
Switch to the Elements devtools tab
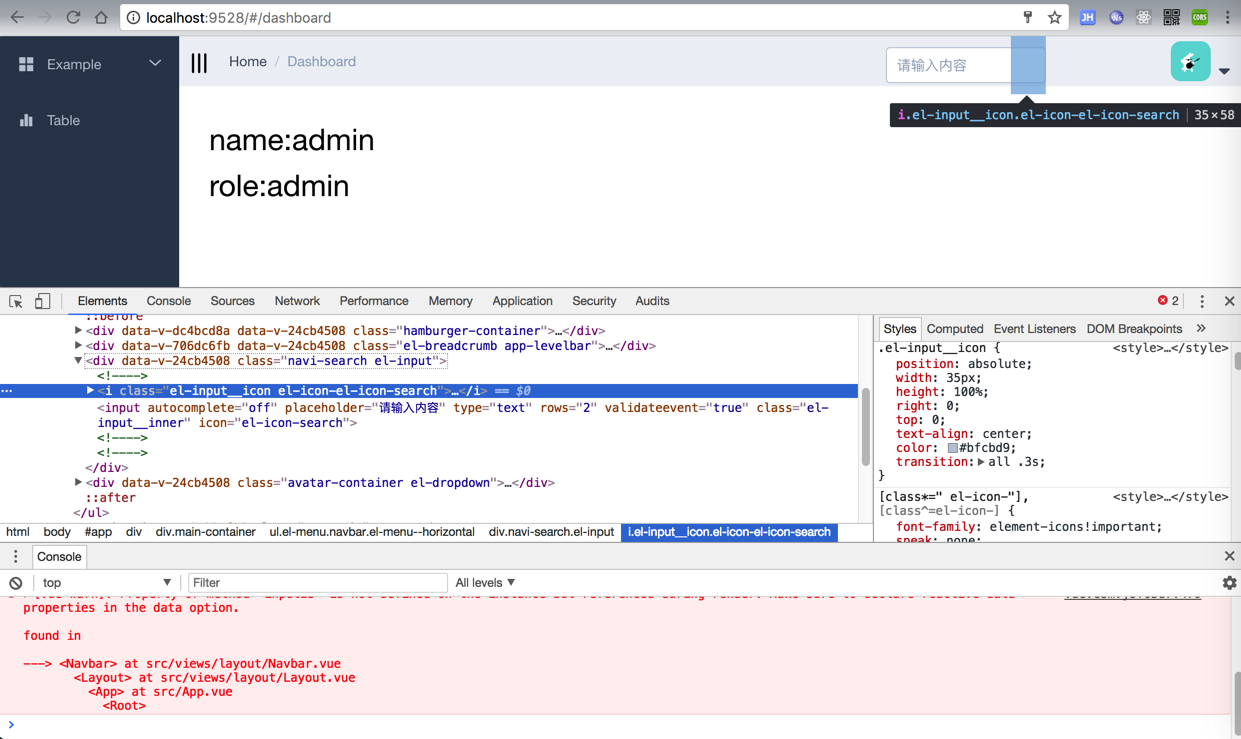point(102,301)
